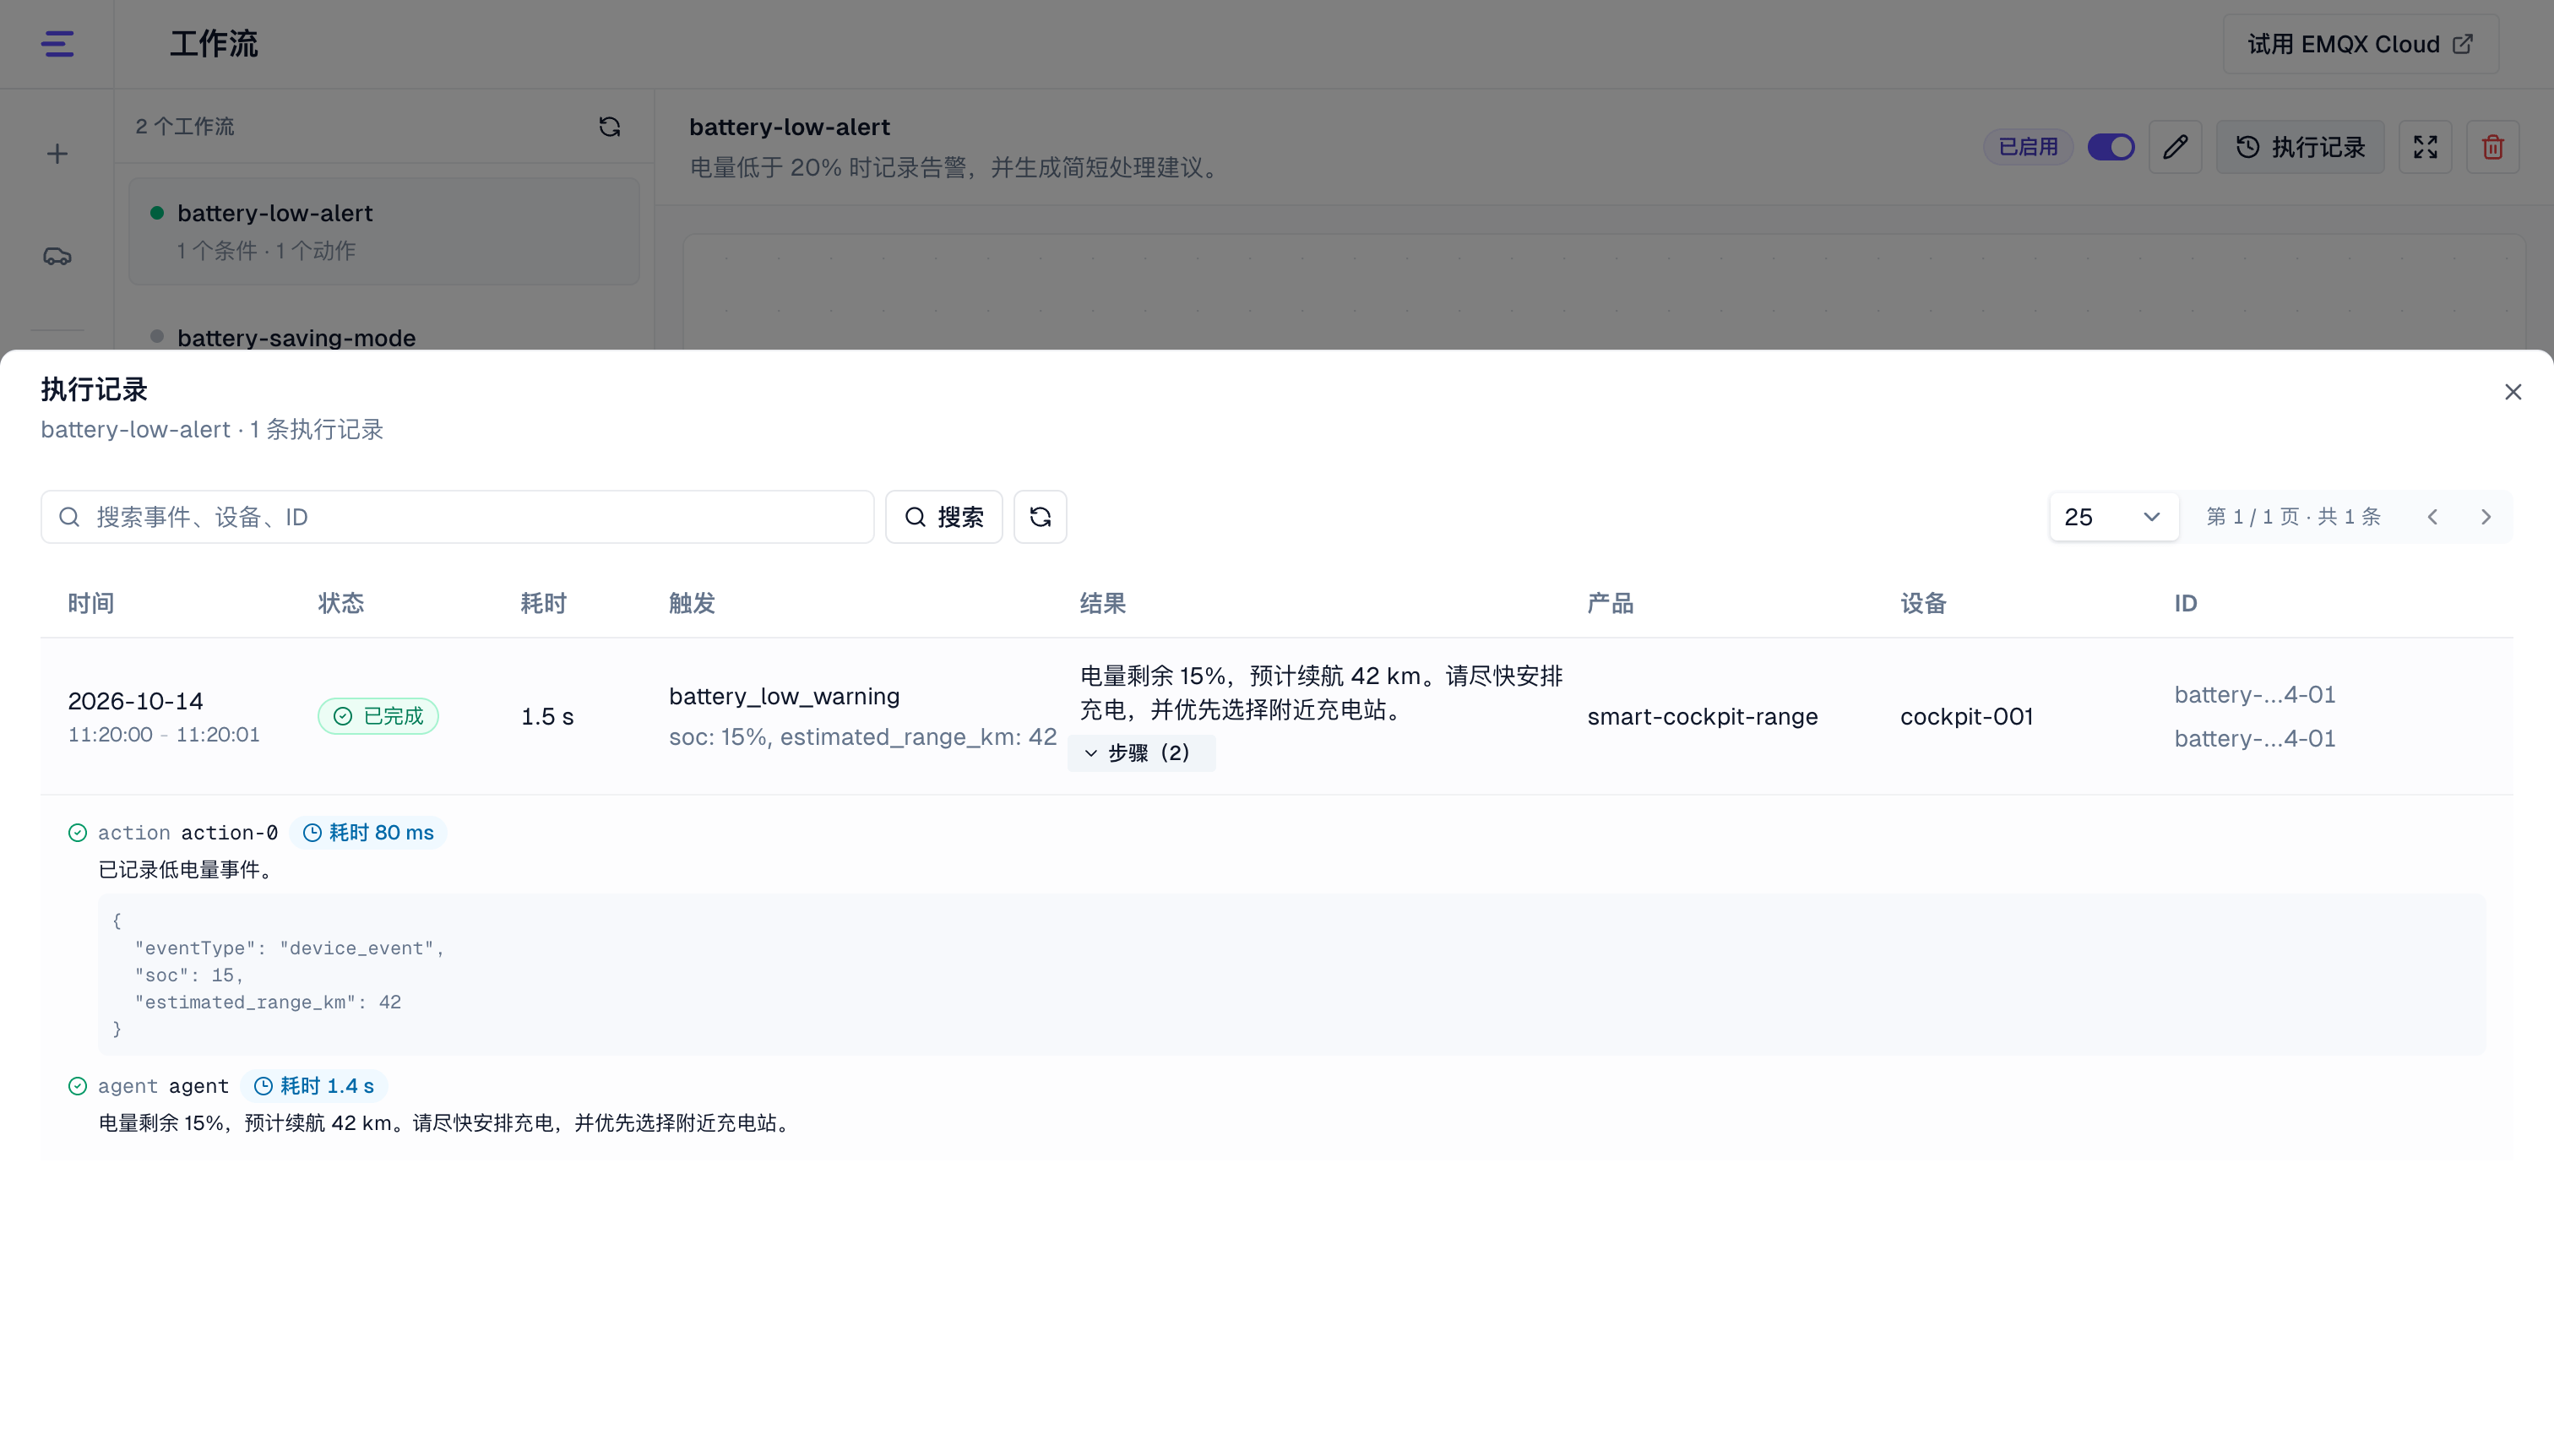
Task: Edit battery-low-alert with pencil icon
Action: pos(2175,147)
